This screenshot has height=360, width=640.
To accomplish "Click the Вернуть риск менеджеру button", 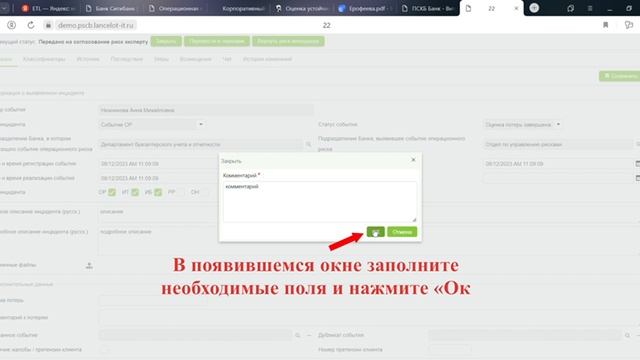I will (x=288, y=41).
